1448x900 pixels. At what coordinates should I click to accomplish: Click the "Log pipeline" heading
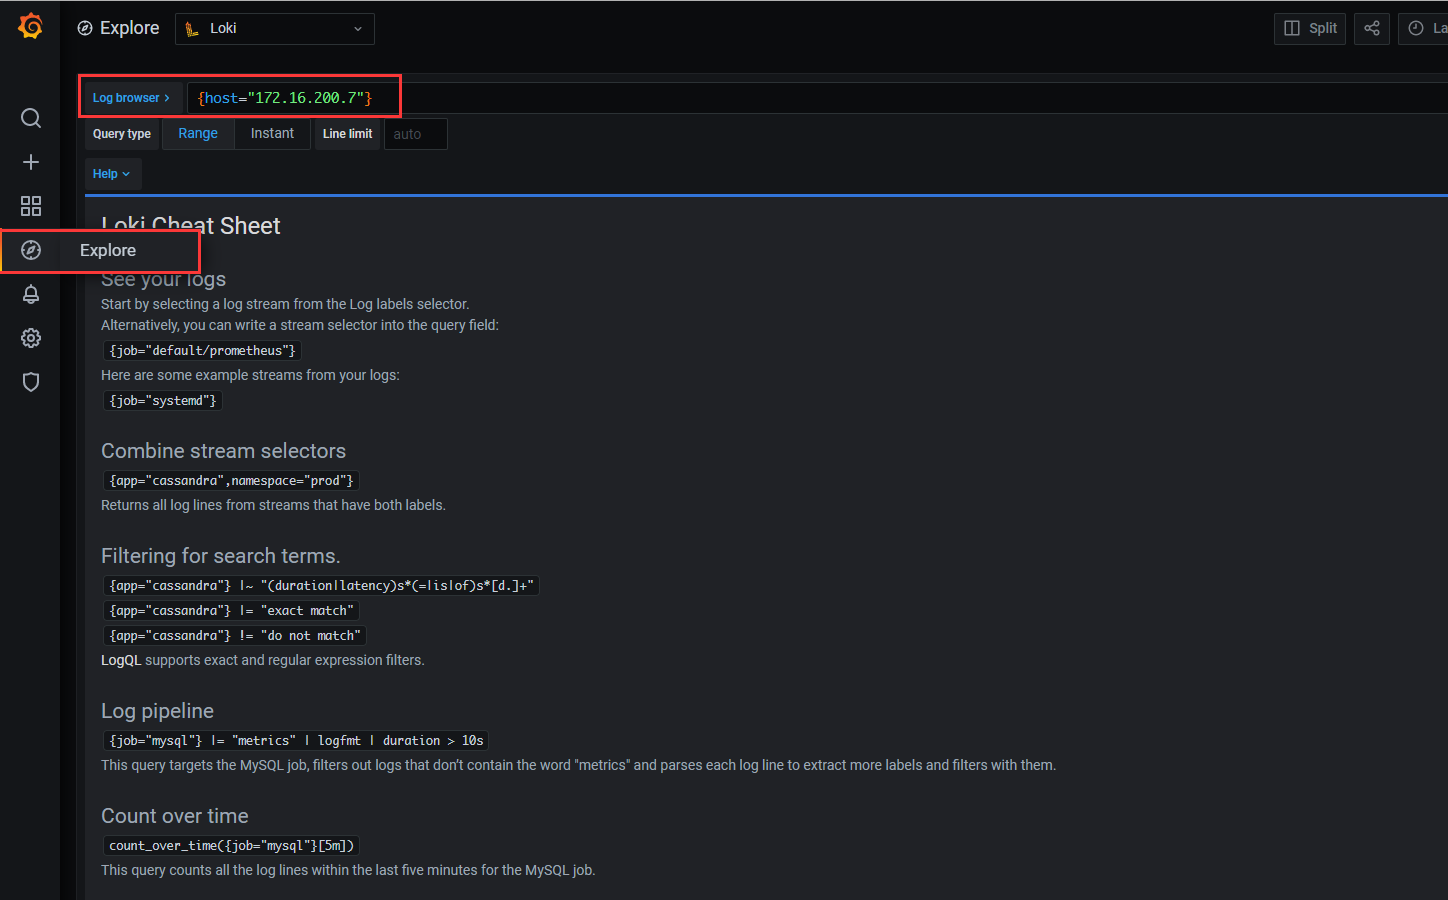tap(157, 711)
